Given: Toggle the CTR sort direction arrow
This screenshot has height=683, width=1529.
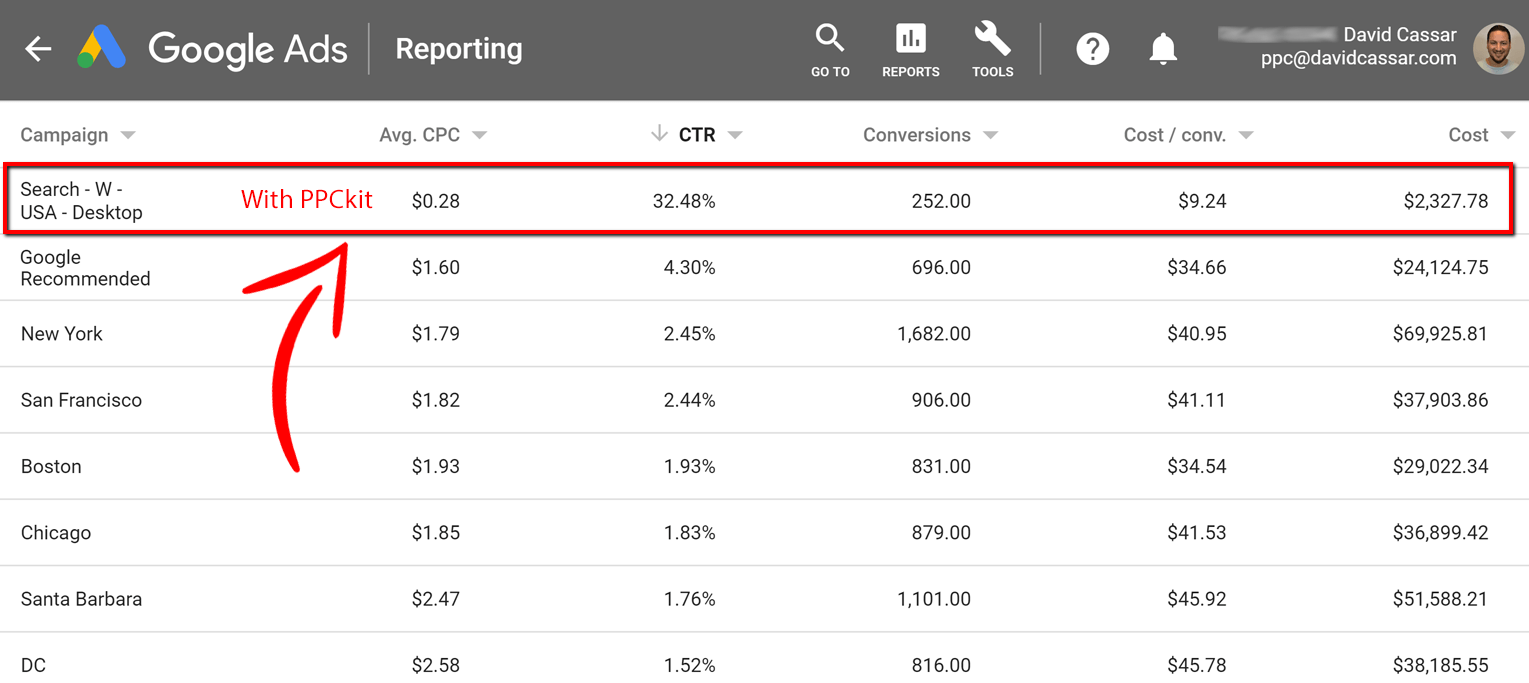Looking at the screenshot, I should click(659, 134).
